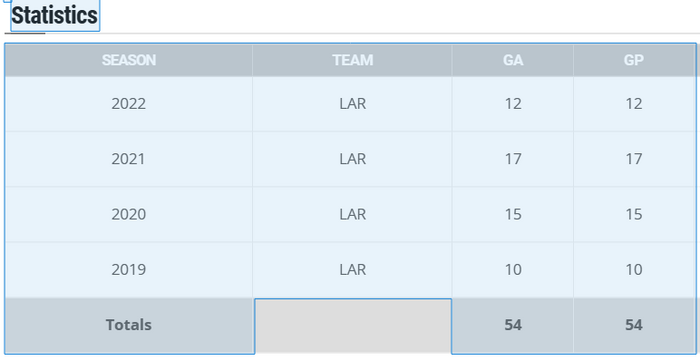Click GA value 10 in 2019 row
Image resolution: width=700 pixels, height=361 pixels.
tap(512, 270)
